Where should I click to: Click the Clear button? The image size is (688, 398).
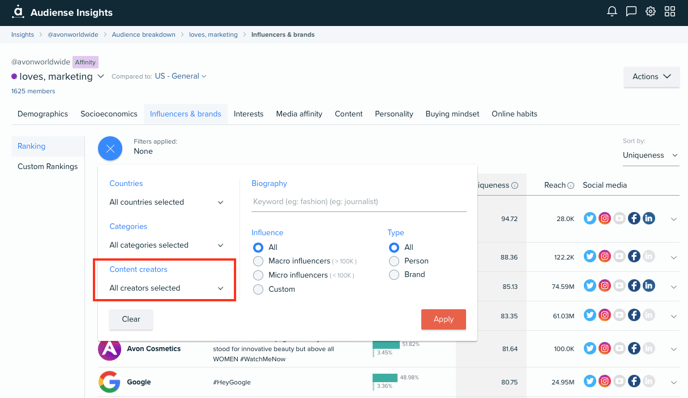(131, 319)
